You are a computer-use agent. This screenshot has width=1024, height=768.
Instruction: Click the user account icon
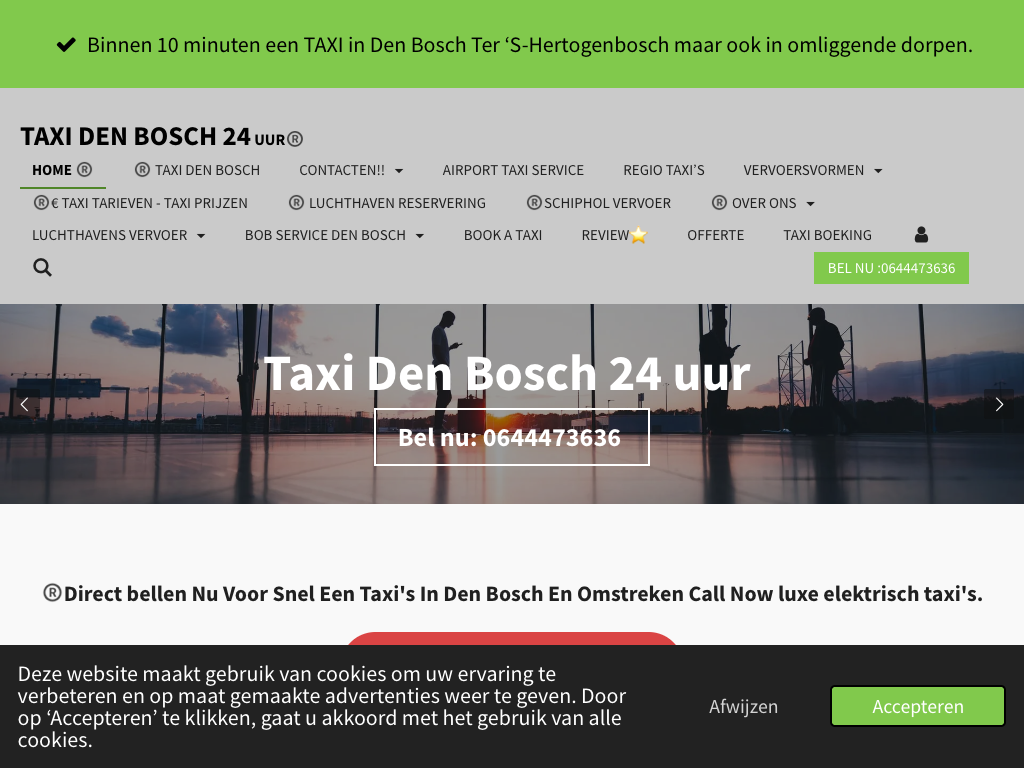click(x=921, y=235)
